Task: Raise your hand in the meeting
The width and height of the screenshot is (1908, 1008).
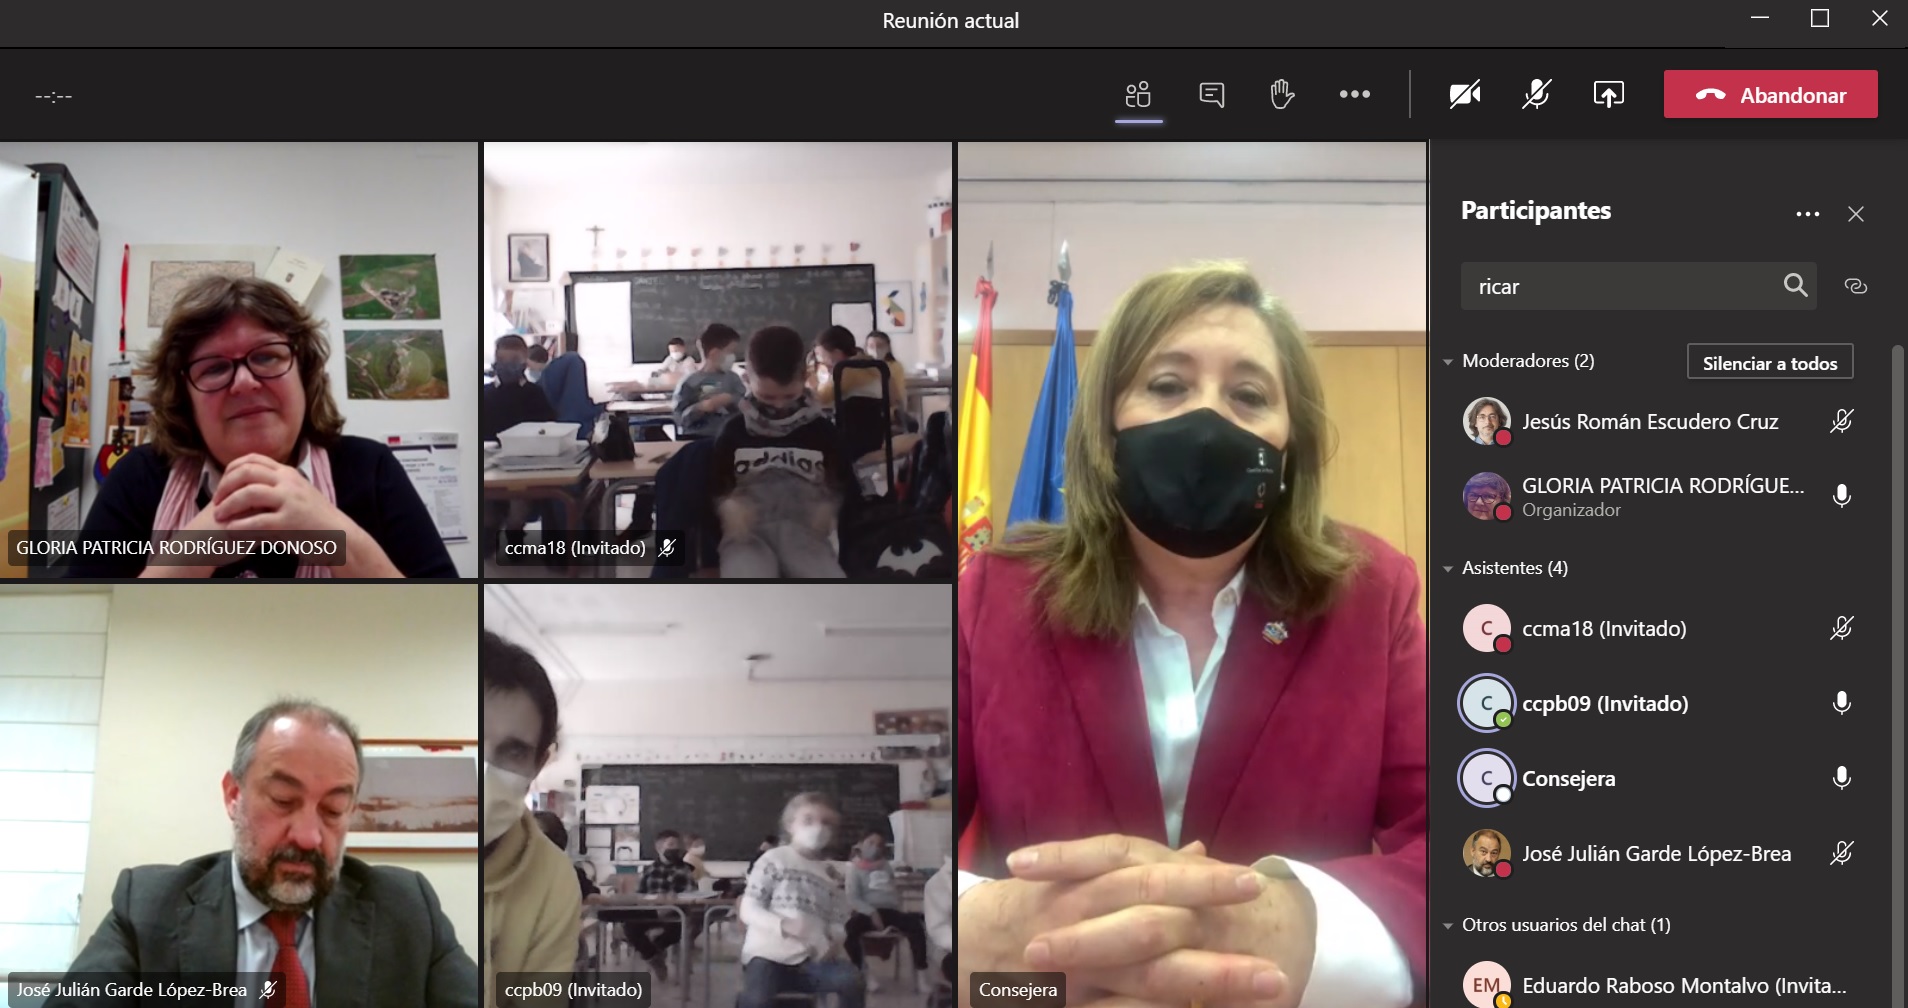Action: pyautogui.click(x=1282, y=95)
